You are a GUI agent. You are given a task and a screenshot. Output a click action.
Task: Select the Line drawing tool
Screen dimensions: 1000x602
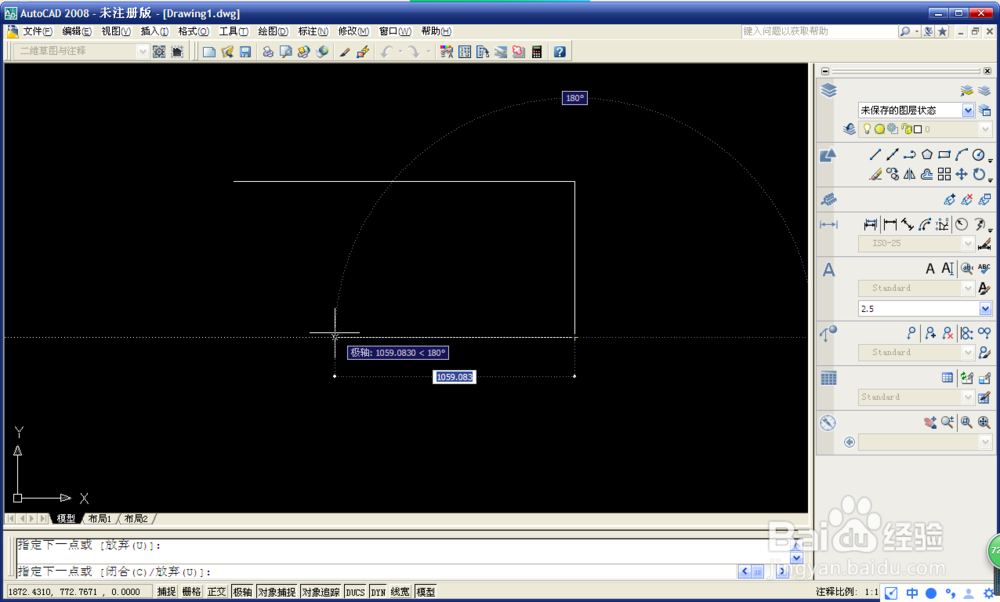coord(875,154)
